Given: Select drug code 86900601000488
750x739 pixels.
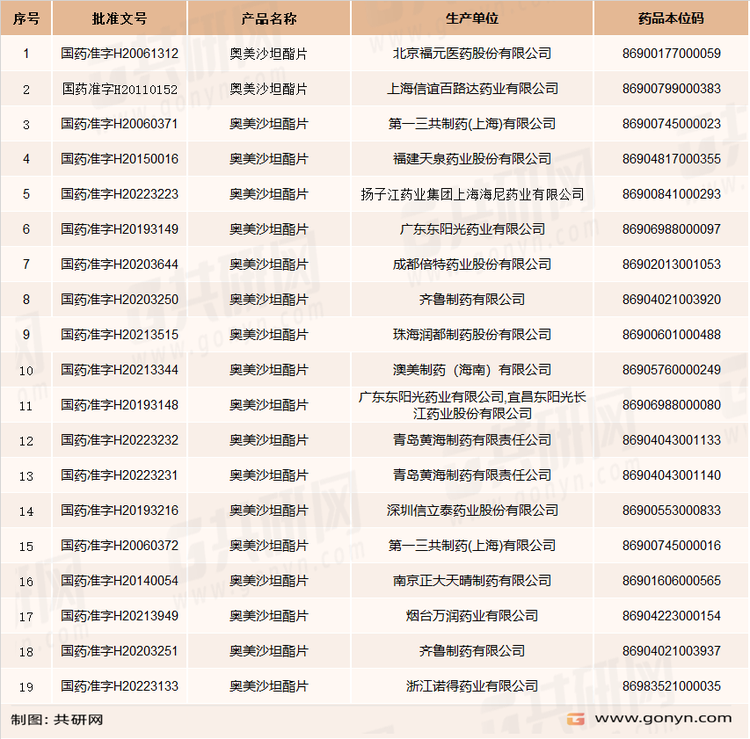Looking at the screenshot, I should coord(671,335).
